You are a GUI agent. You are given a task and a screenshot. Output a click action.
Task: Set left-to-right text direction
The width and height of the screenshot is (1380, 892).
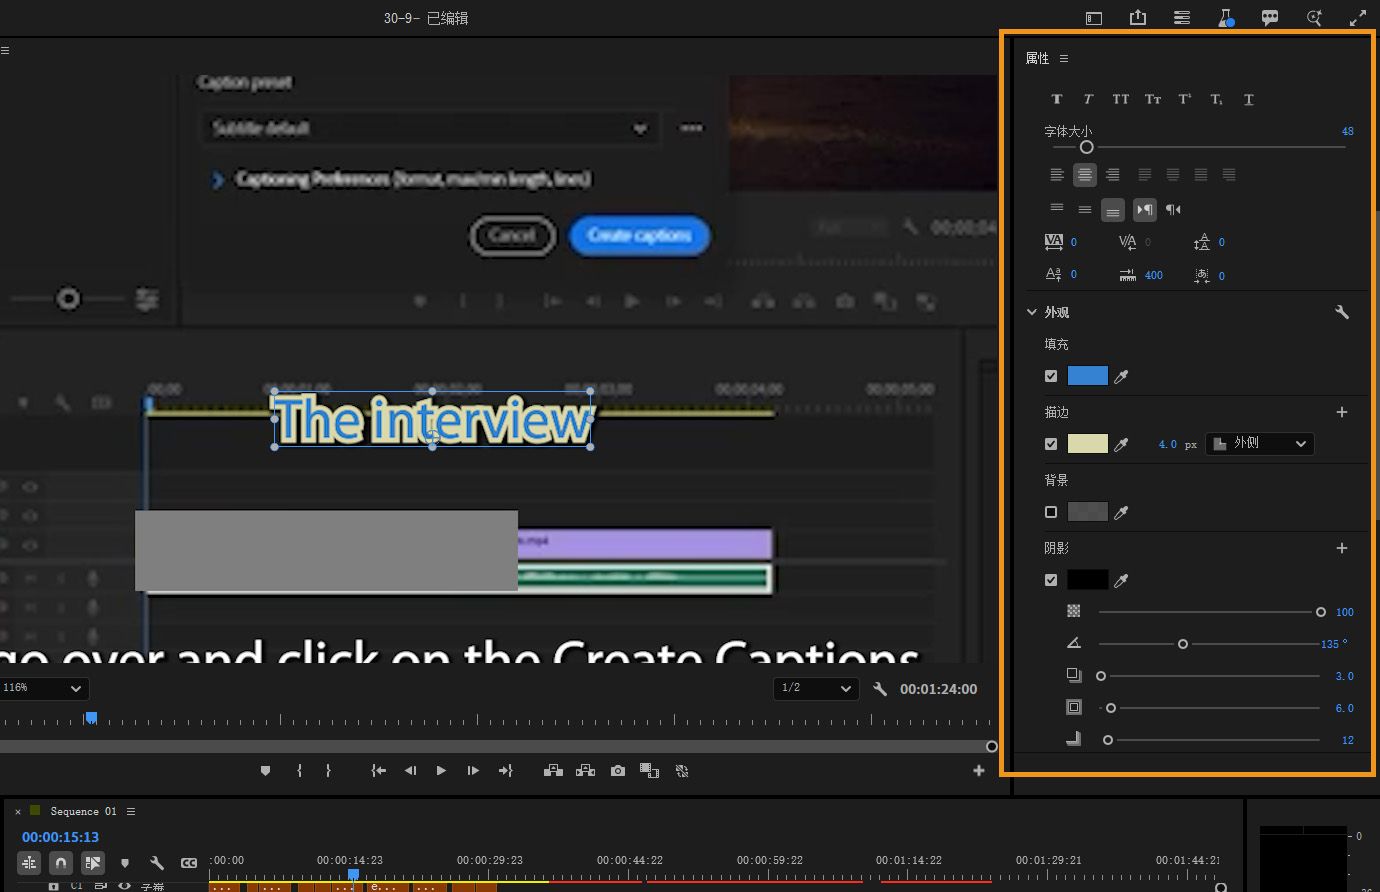[1145, 209]
